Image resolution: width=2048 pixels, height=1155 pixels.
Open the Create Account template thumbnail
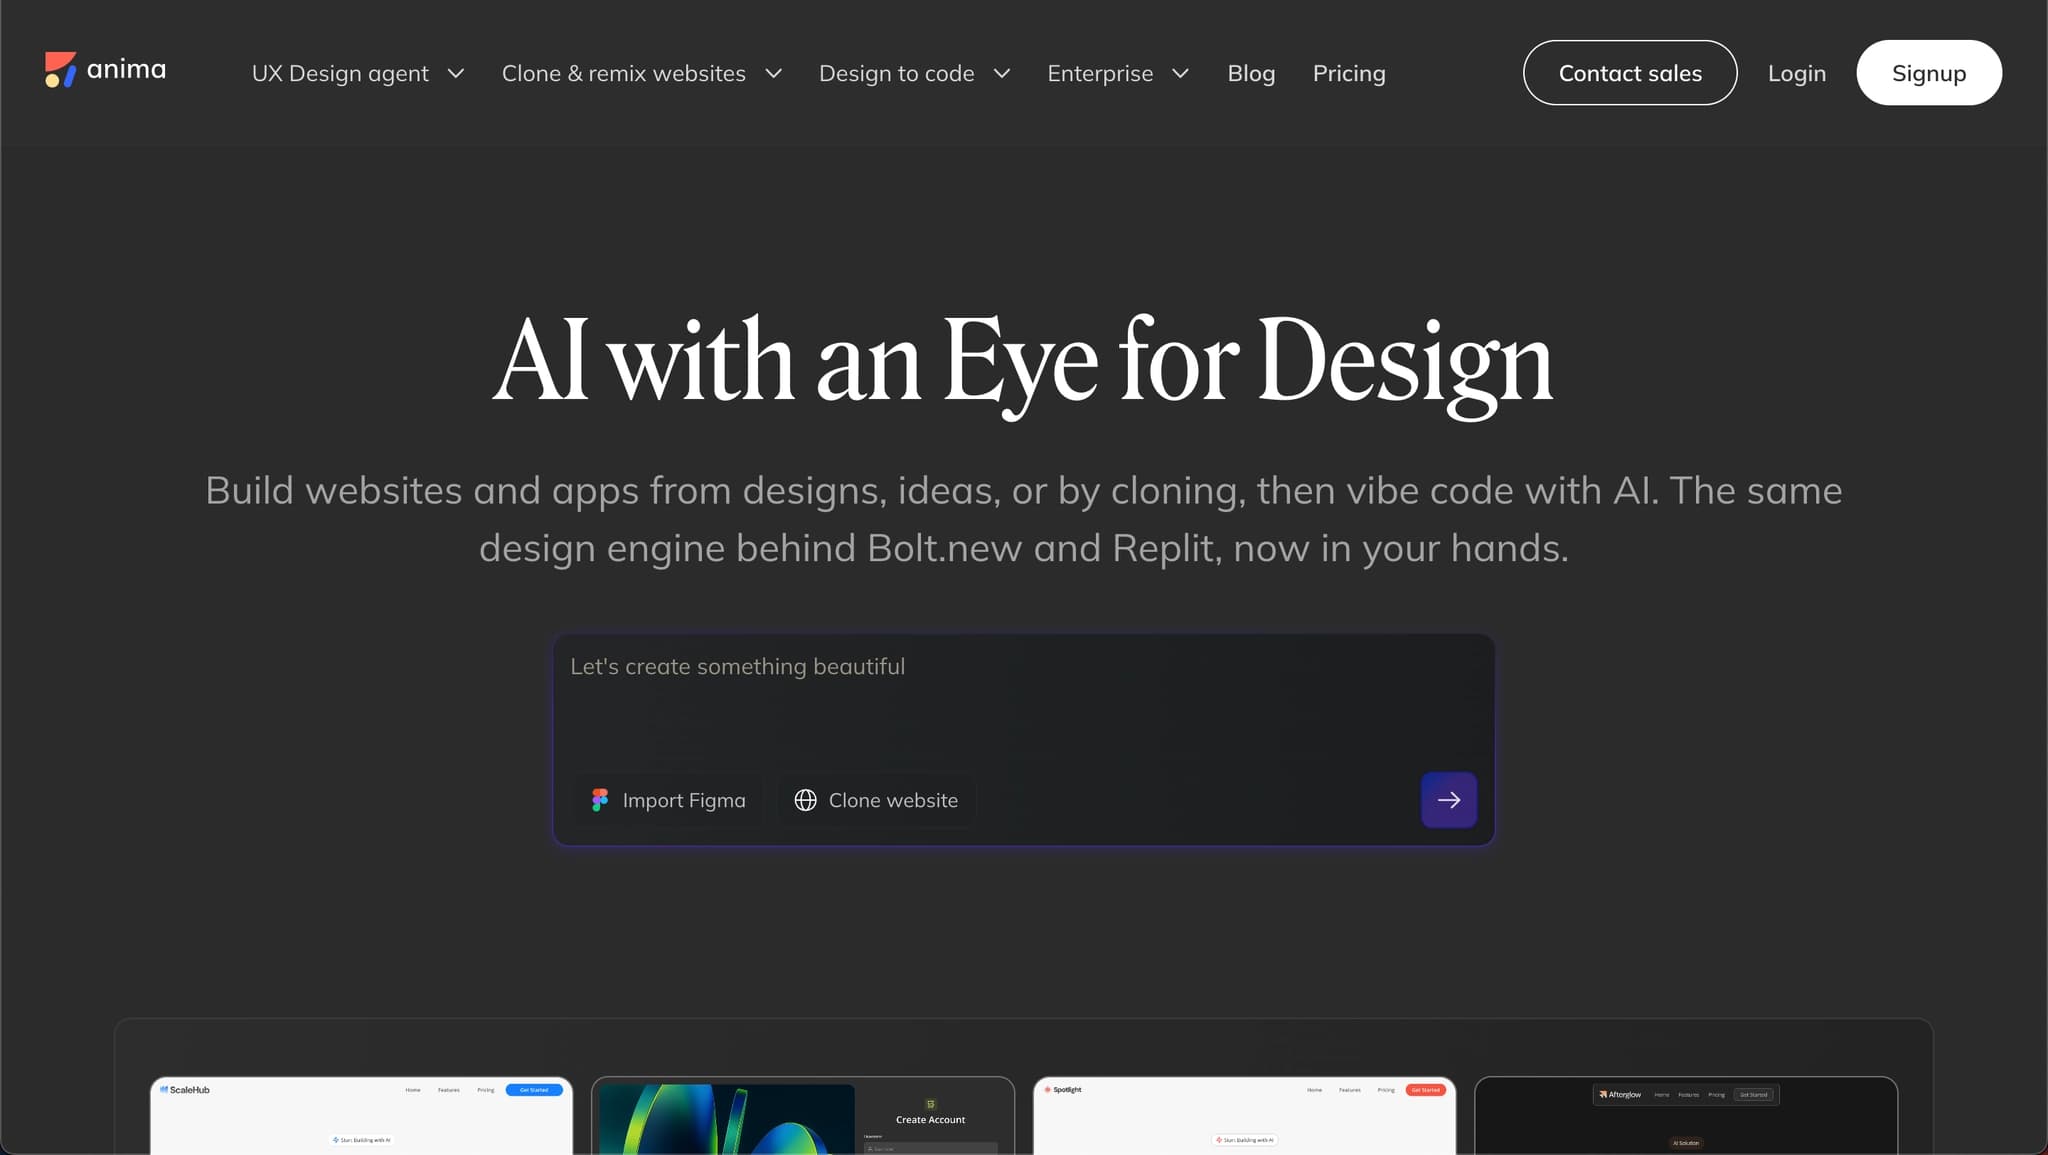coord(803,1116)
